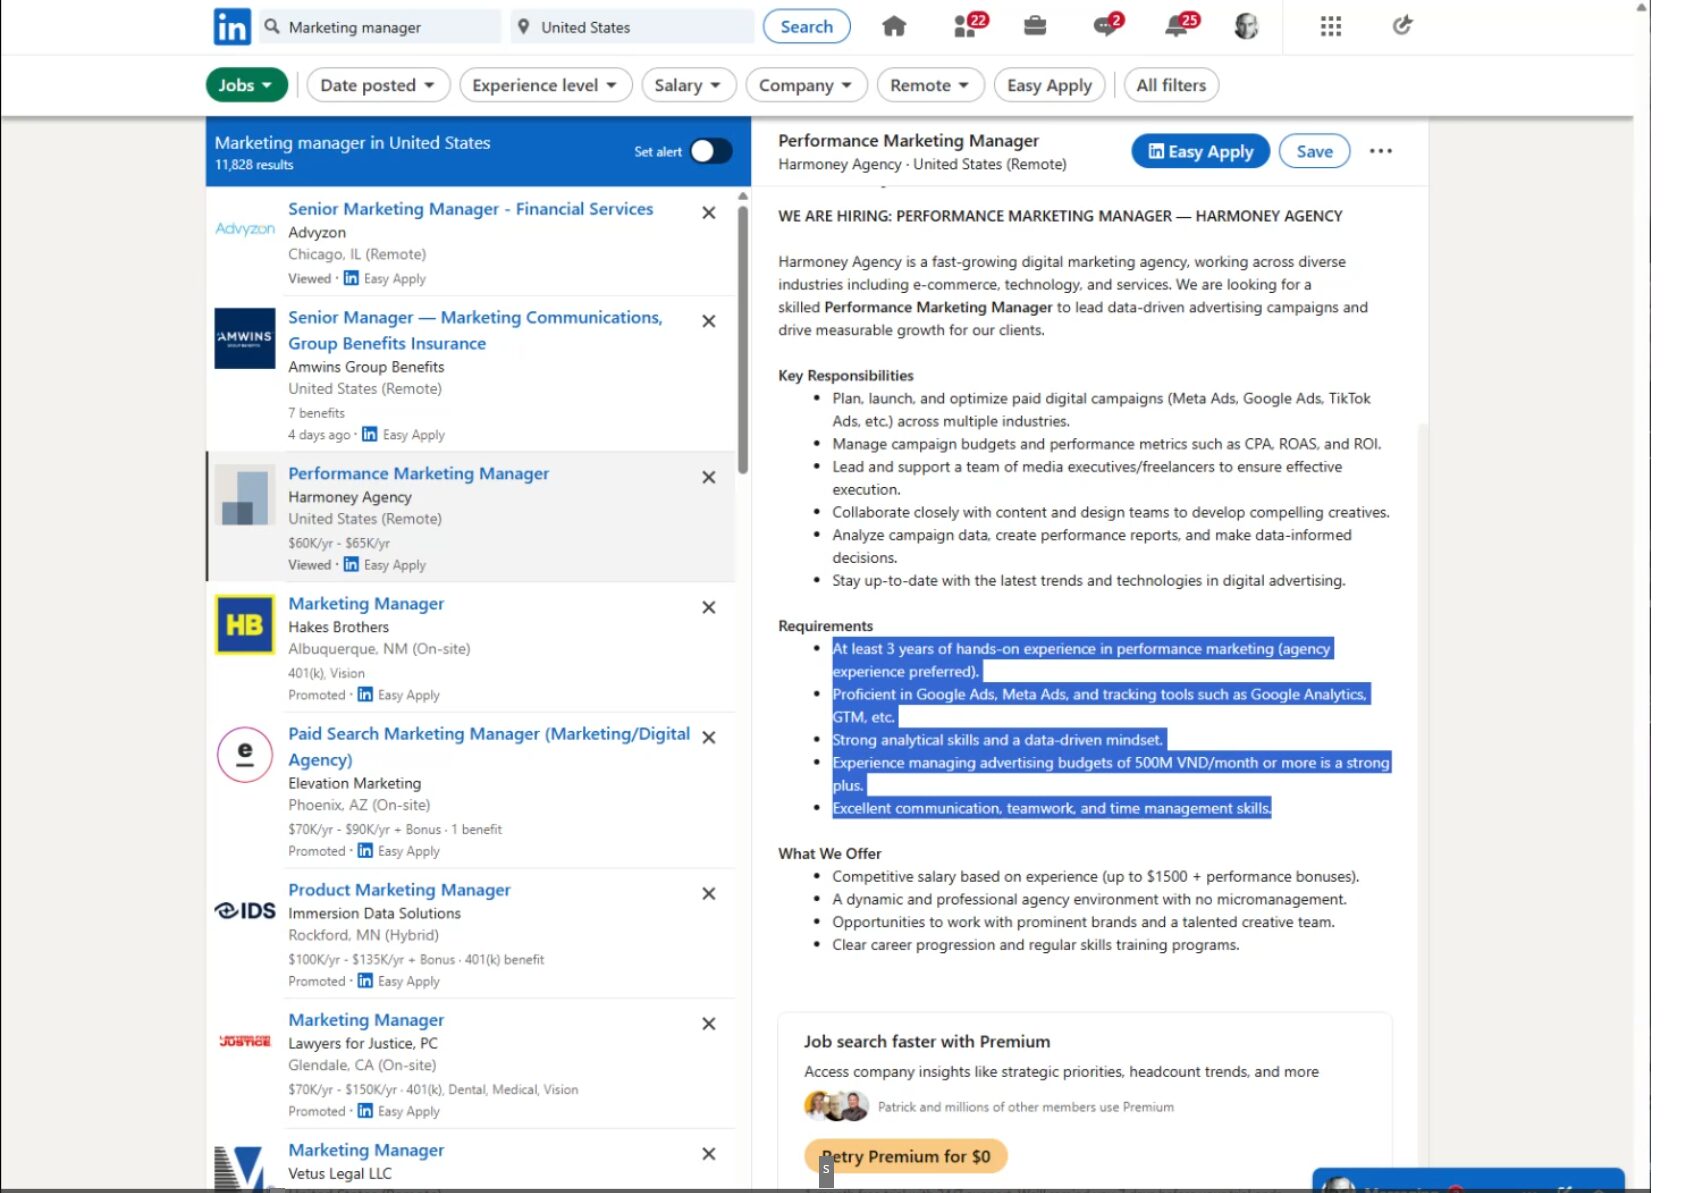Click the search magnifier icon
Screen dimensions: 1702x1193
272,27
